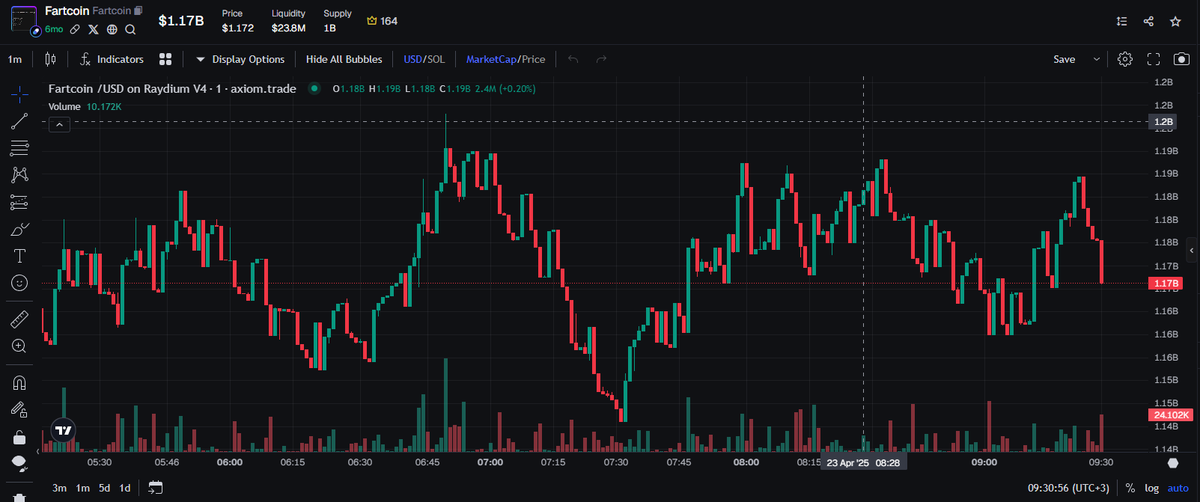Expand the Save dropdown arrow
This screenshot has width=1200, height=502.
point(1097,59)
